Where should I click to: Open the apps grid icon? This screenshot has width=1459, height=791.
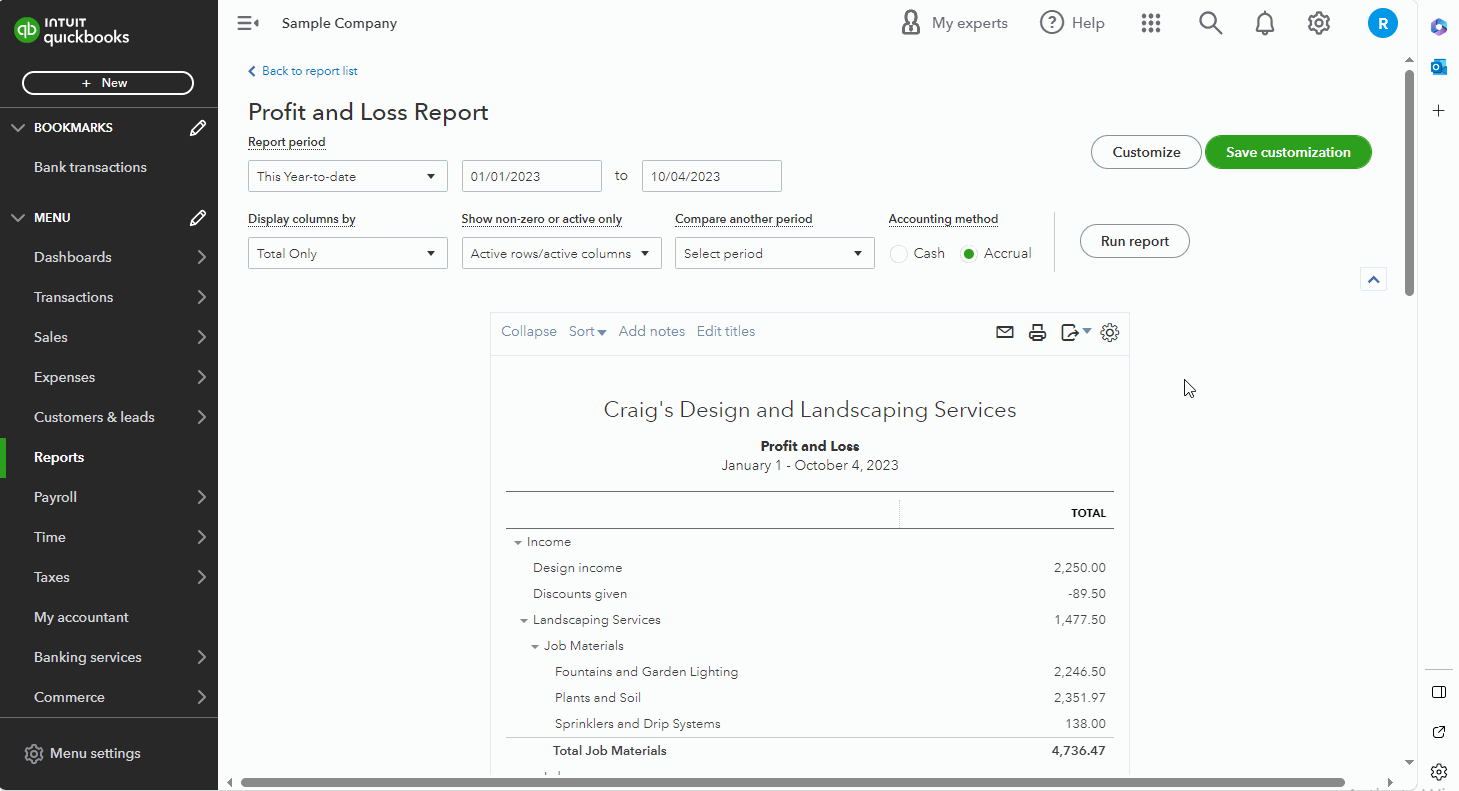pos(1150,22)
